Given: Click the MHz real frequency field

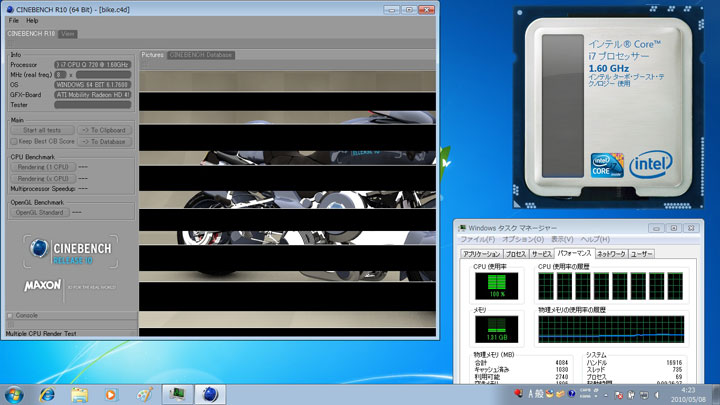Looking at the screenshot, I should pyautogui.click(x=103, y=75).
